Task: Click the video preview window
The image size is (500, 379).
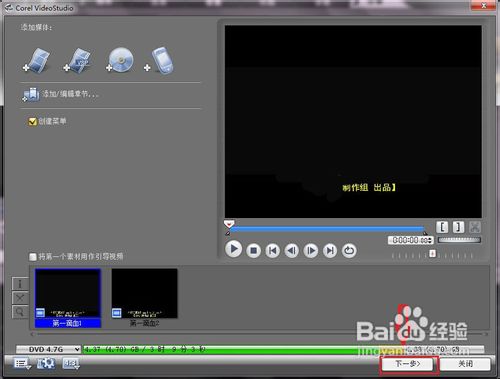Action: pyautogui.click(x=353, y=122)
